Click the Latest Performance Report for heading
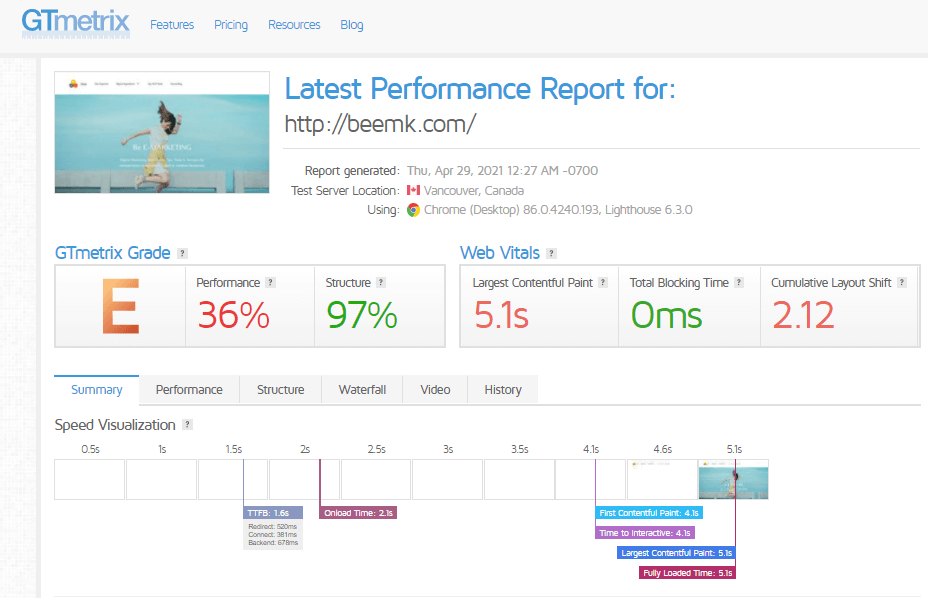The image size is (928, 598). [x=480, y=89]
